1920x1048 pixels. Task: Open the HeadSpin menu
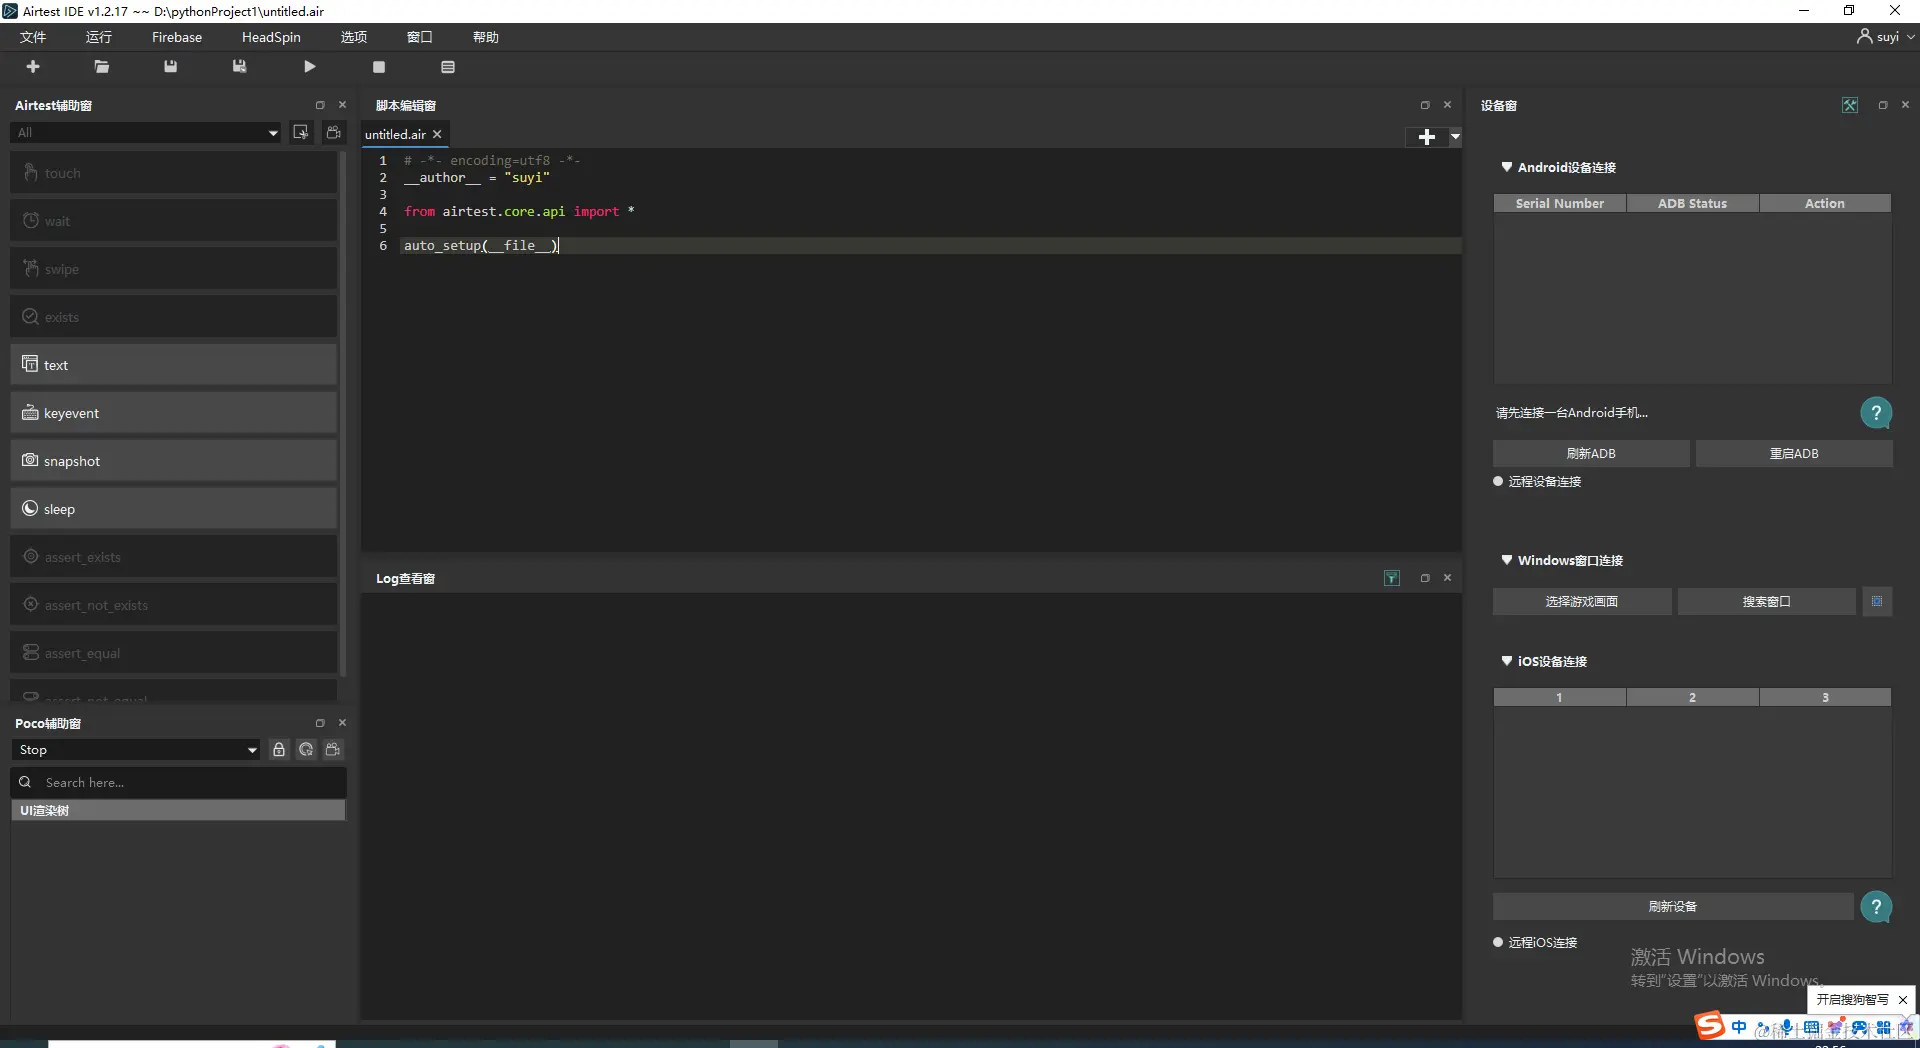[271, 37]
